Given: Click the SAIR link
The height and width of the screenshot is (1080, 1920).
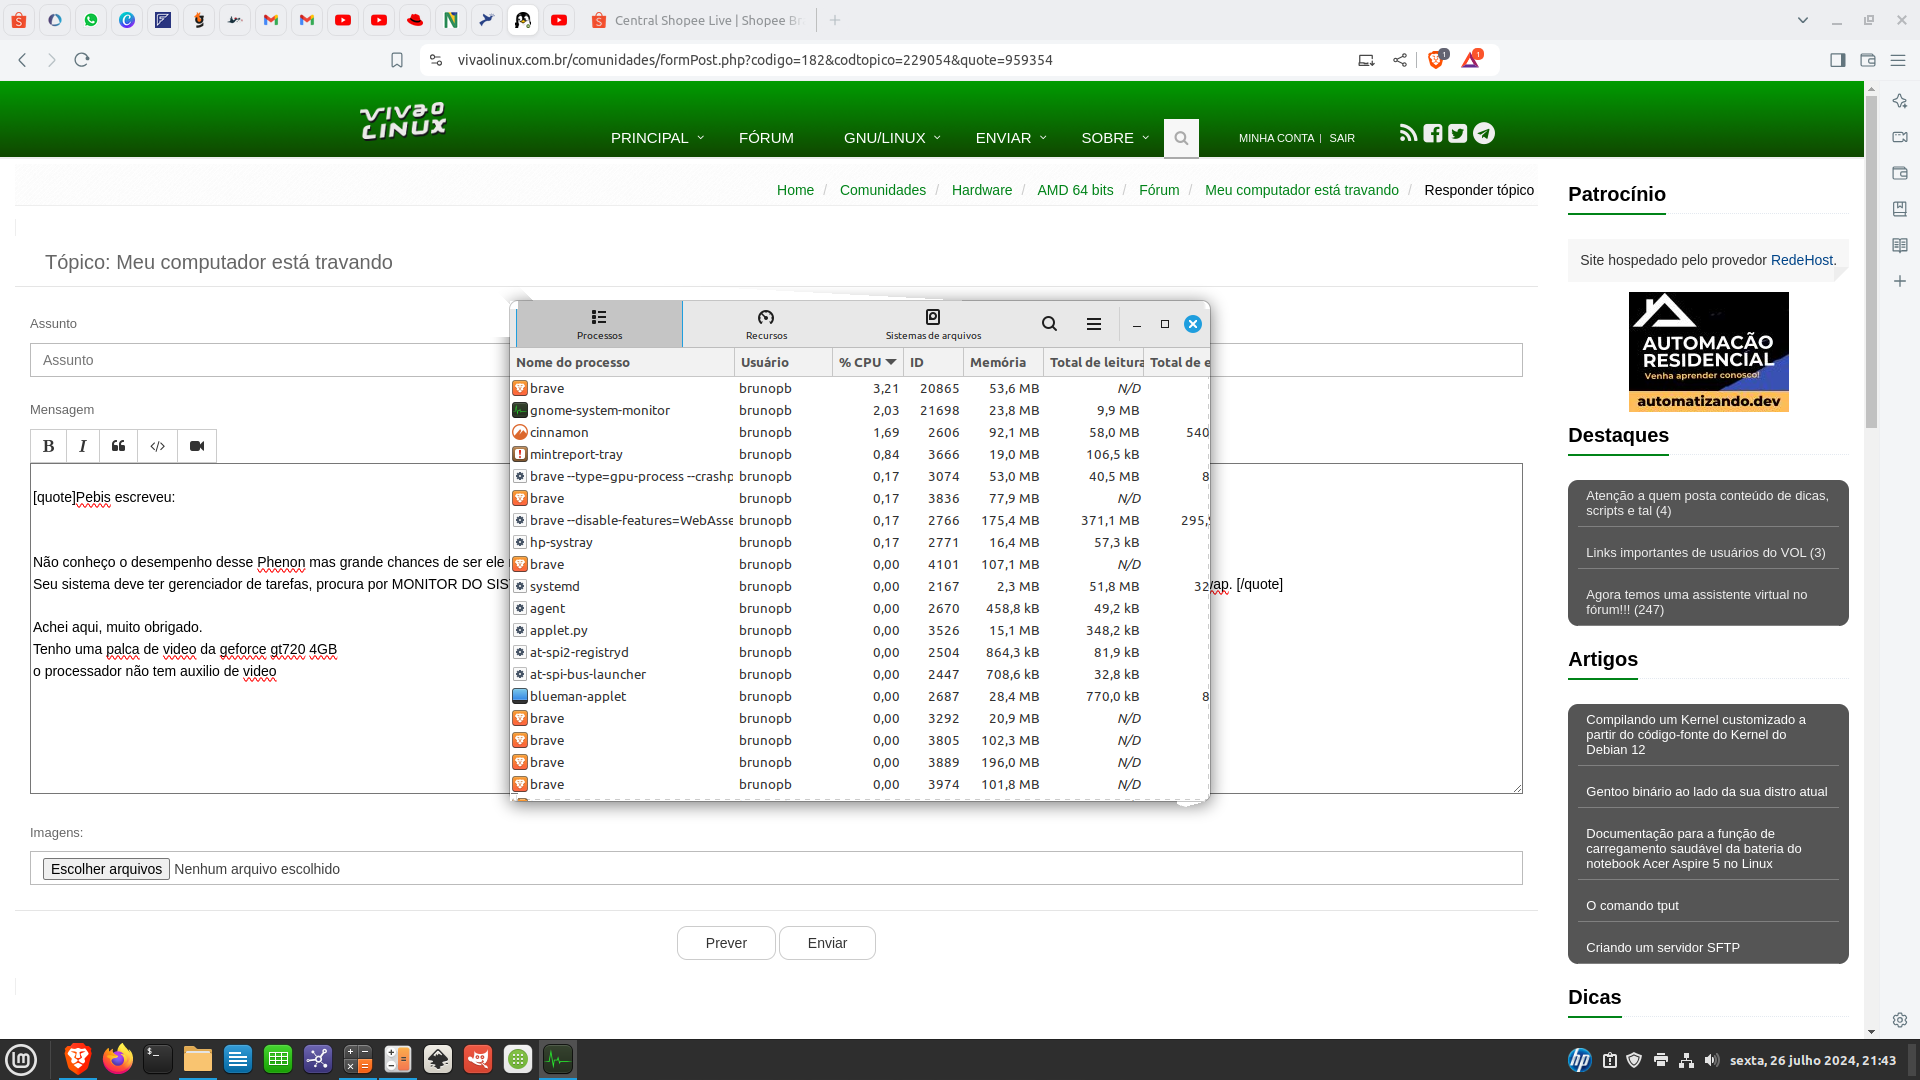Looking at the screenshot, I should [x=1342, y=138].
